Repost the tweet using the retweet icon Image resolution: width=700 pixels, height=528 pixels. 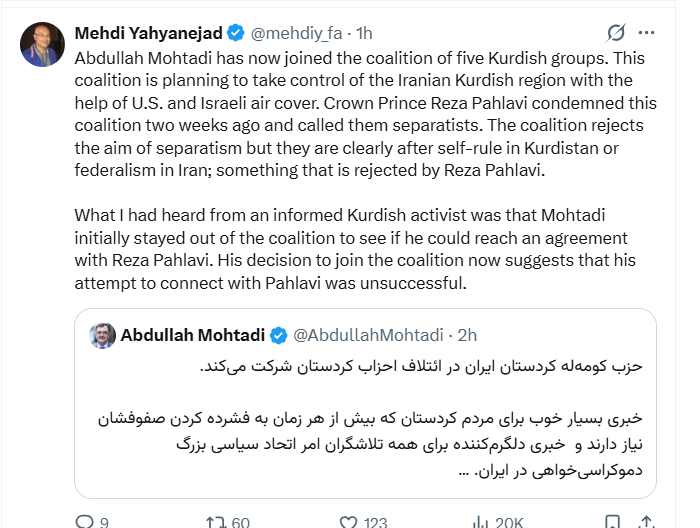tap(214, 521)
